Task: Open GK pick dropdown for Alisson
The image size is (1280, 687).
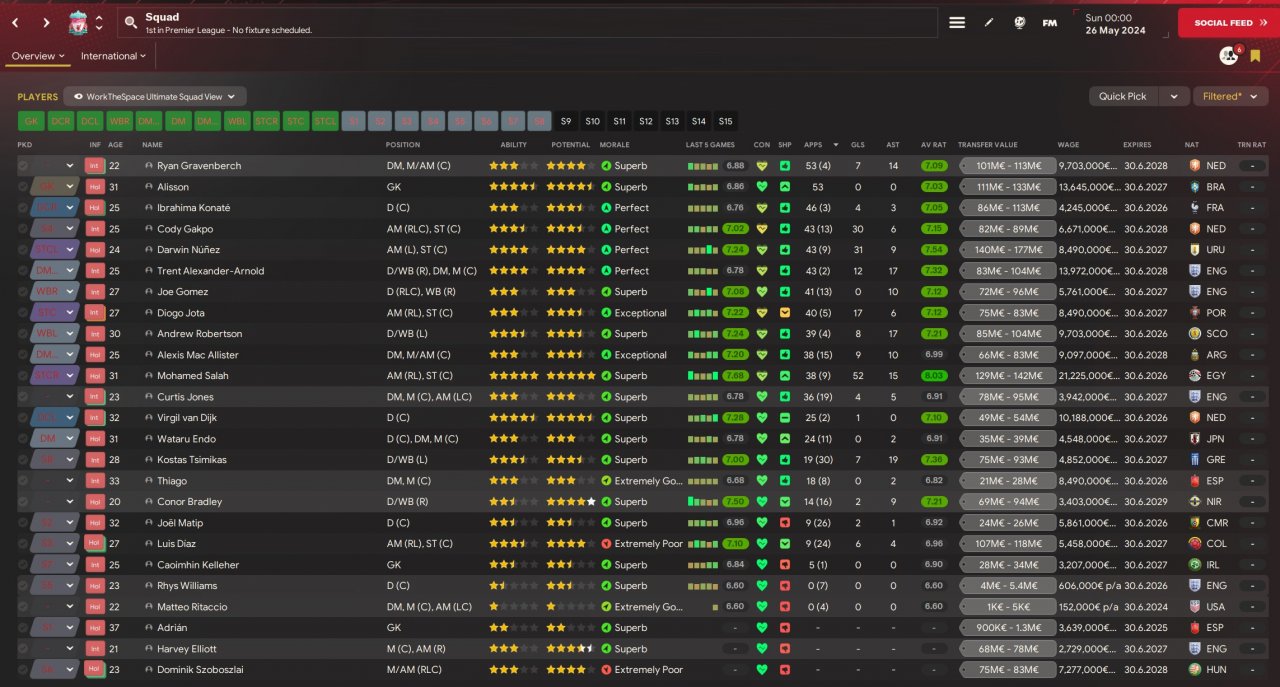Action: tap(70, 187)
